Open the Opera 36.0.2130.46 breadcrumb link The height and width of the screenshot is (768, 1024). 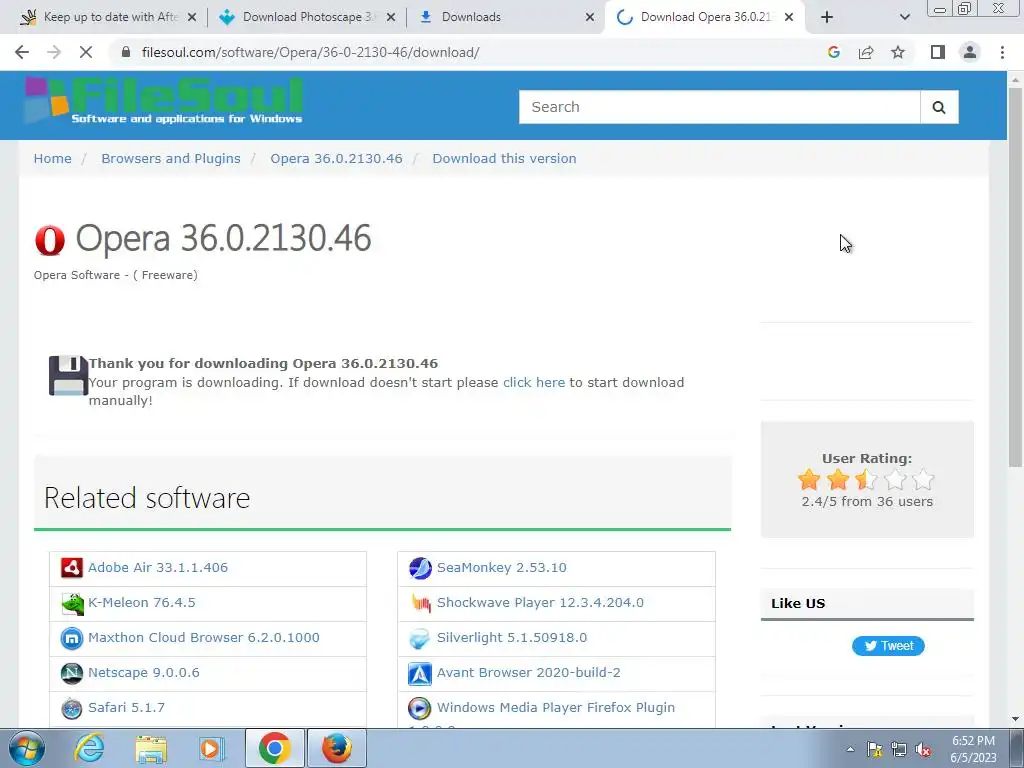point(336,159)
